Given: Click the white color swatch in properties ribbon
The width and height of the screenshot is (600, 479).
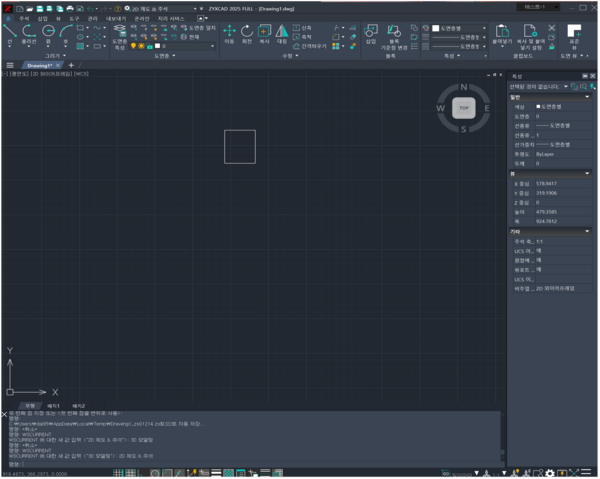Looking at the screenshot, I should [x=435, y=28].
